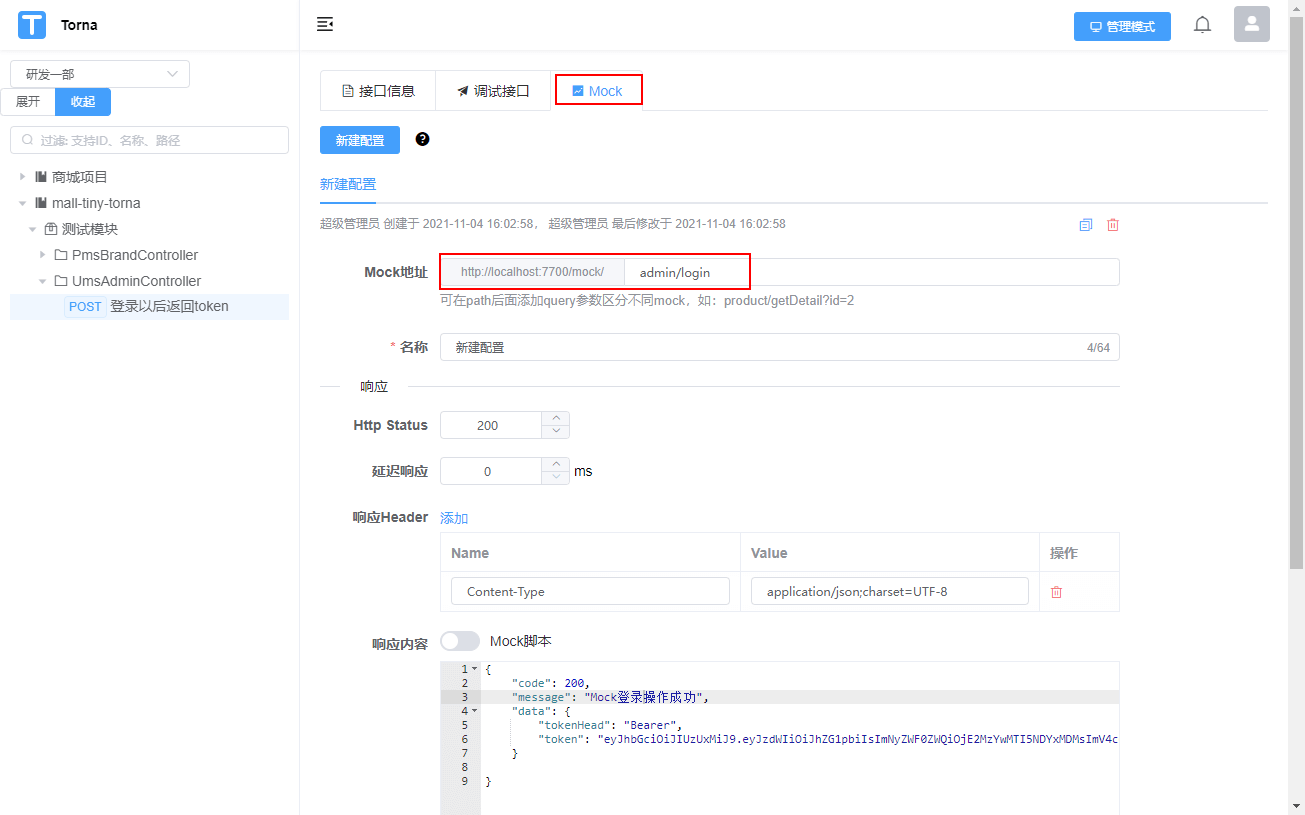The image size is (1305, 815).
Task: Click the mall-tiny-torna project icon
Action: [x=41, y=203]
